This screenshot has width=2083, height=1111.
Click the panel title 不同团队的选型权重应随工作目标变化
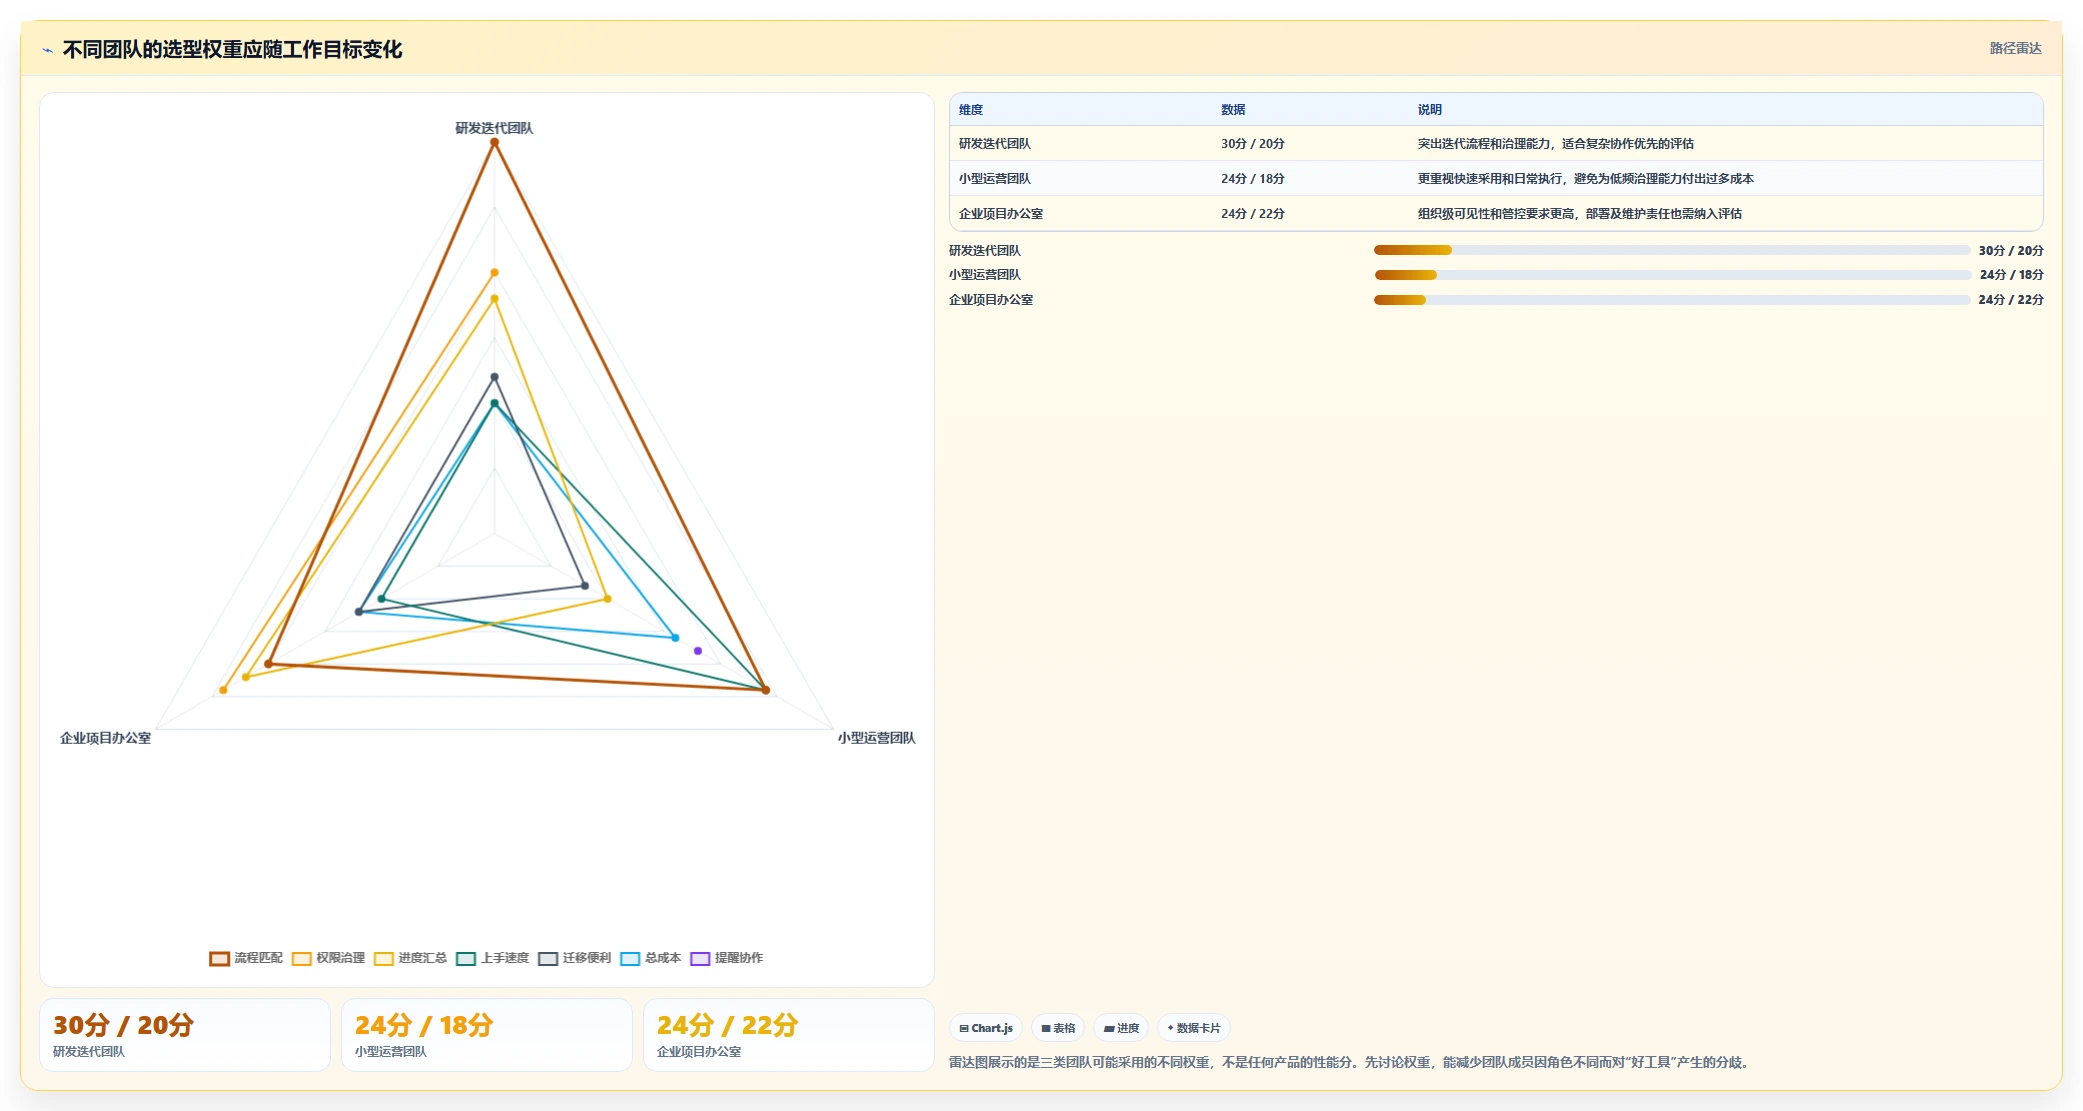pyautogui.click(x=232, y=50)
